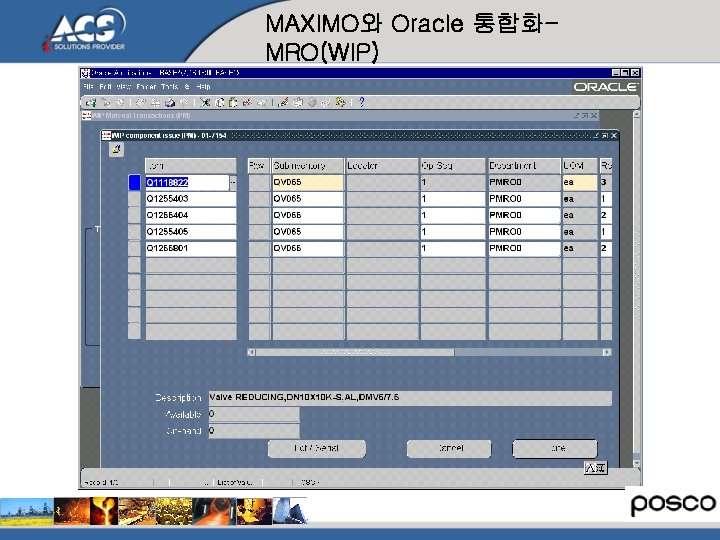
Task: Click item field Q1255801
Action: pyautogui.click(x=191, y=248)
